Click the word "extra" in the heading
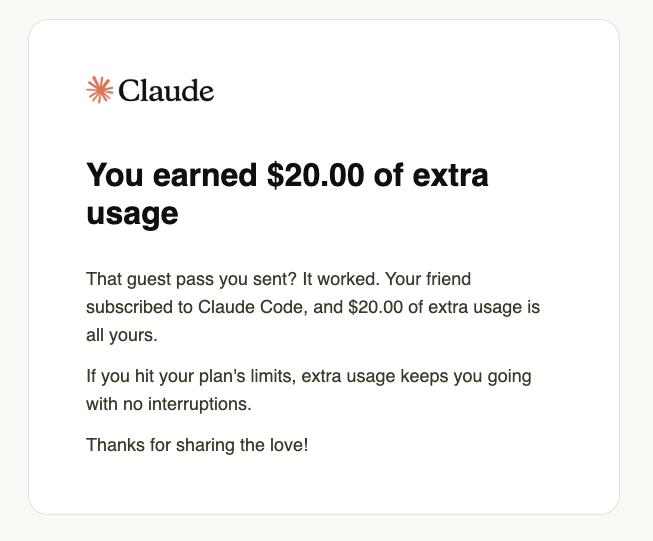This screenshot has height=541, width=653. click(450, 175)
